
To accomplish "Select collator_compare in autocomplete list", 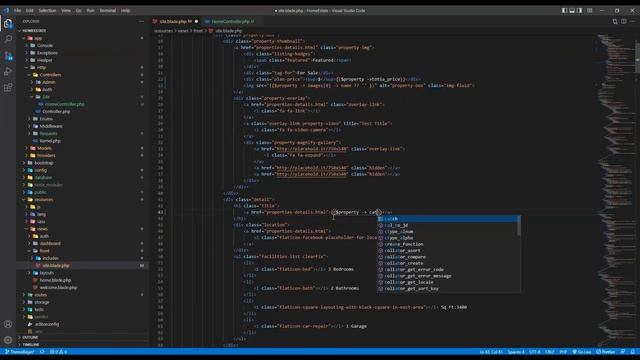I will click(448, 257).
